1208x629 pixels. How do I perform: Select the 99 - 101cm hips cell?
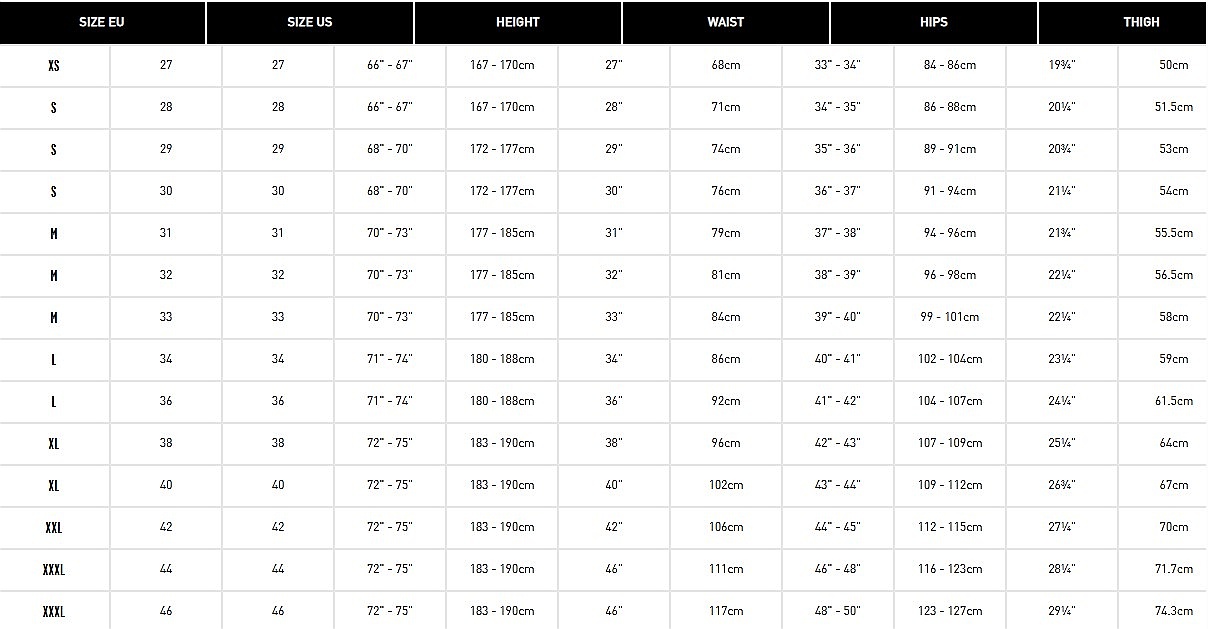coord(950,317)
